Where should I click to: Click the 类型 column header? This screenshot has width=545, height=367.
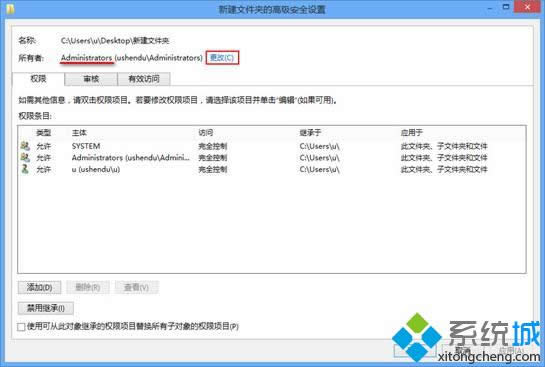tap(44, 133)
